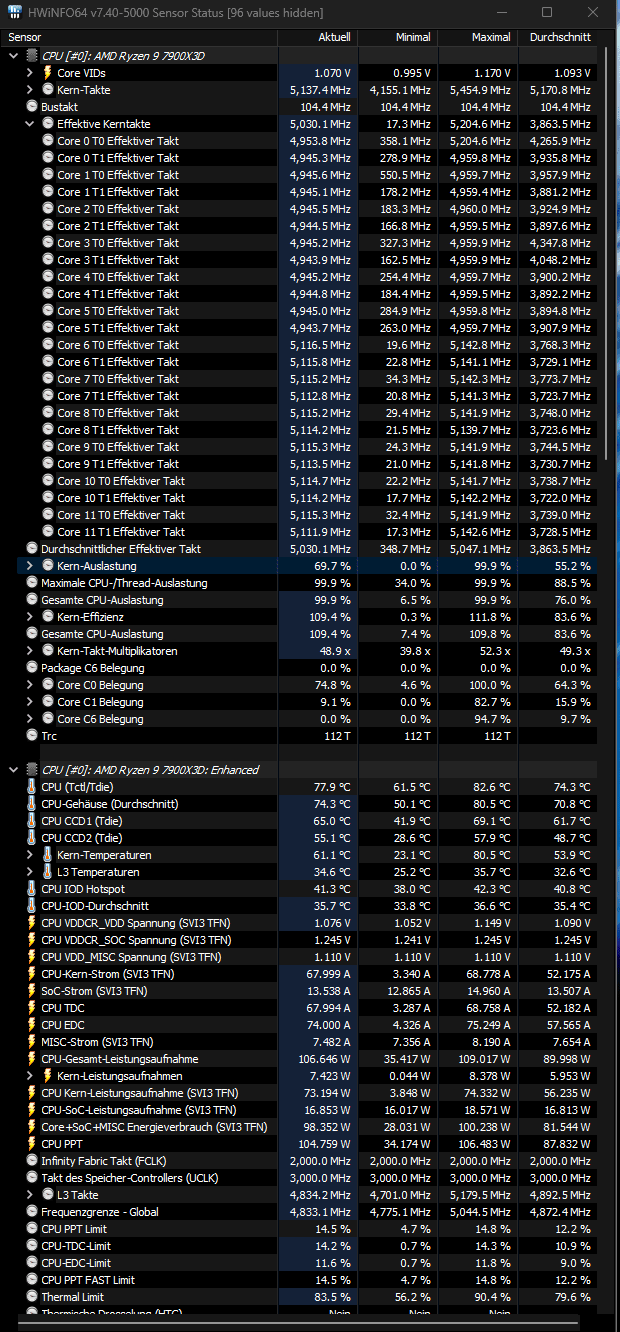Select the Core+SoC+MISC Energieverbrauch row
Image resolution: width=620 pixels, height=1332 pixels.
point(300,1127)
